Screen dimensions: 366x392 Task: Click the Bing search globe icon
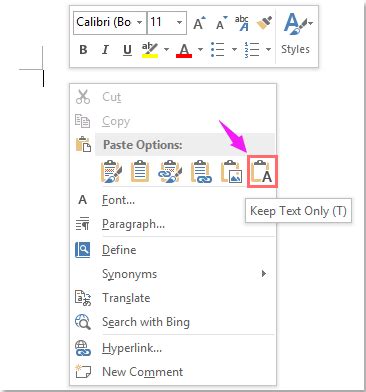83,322
